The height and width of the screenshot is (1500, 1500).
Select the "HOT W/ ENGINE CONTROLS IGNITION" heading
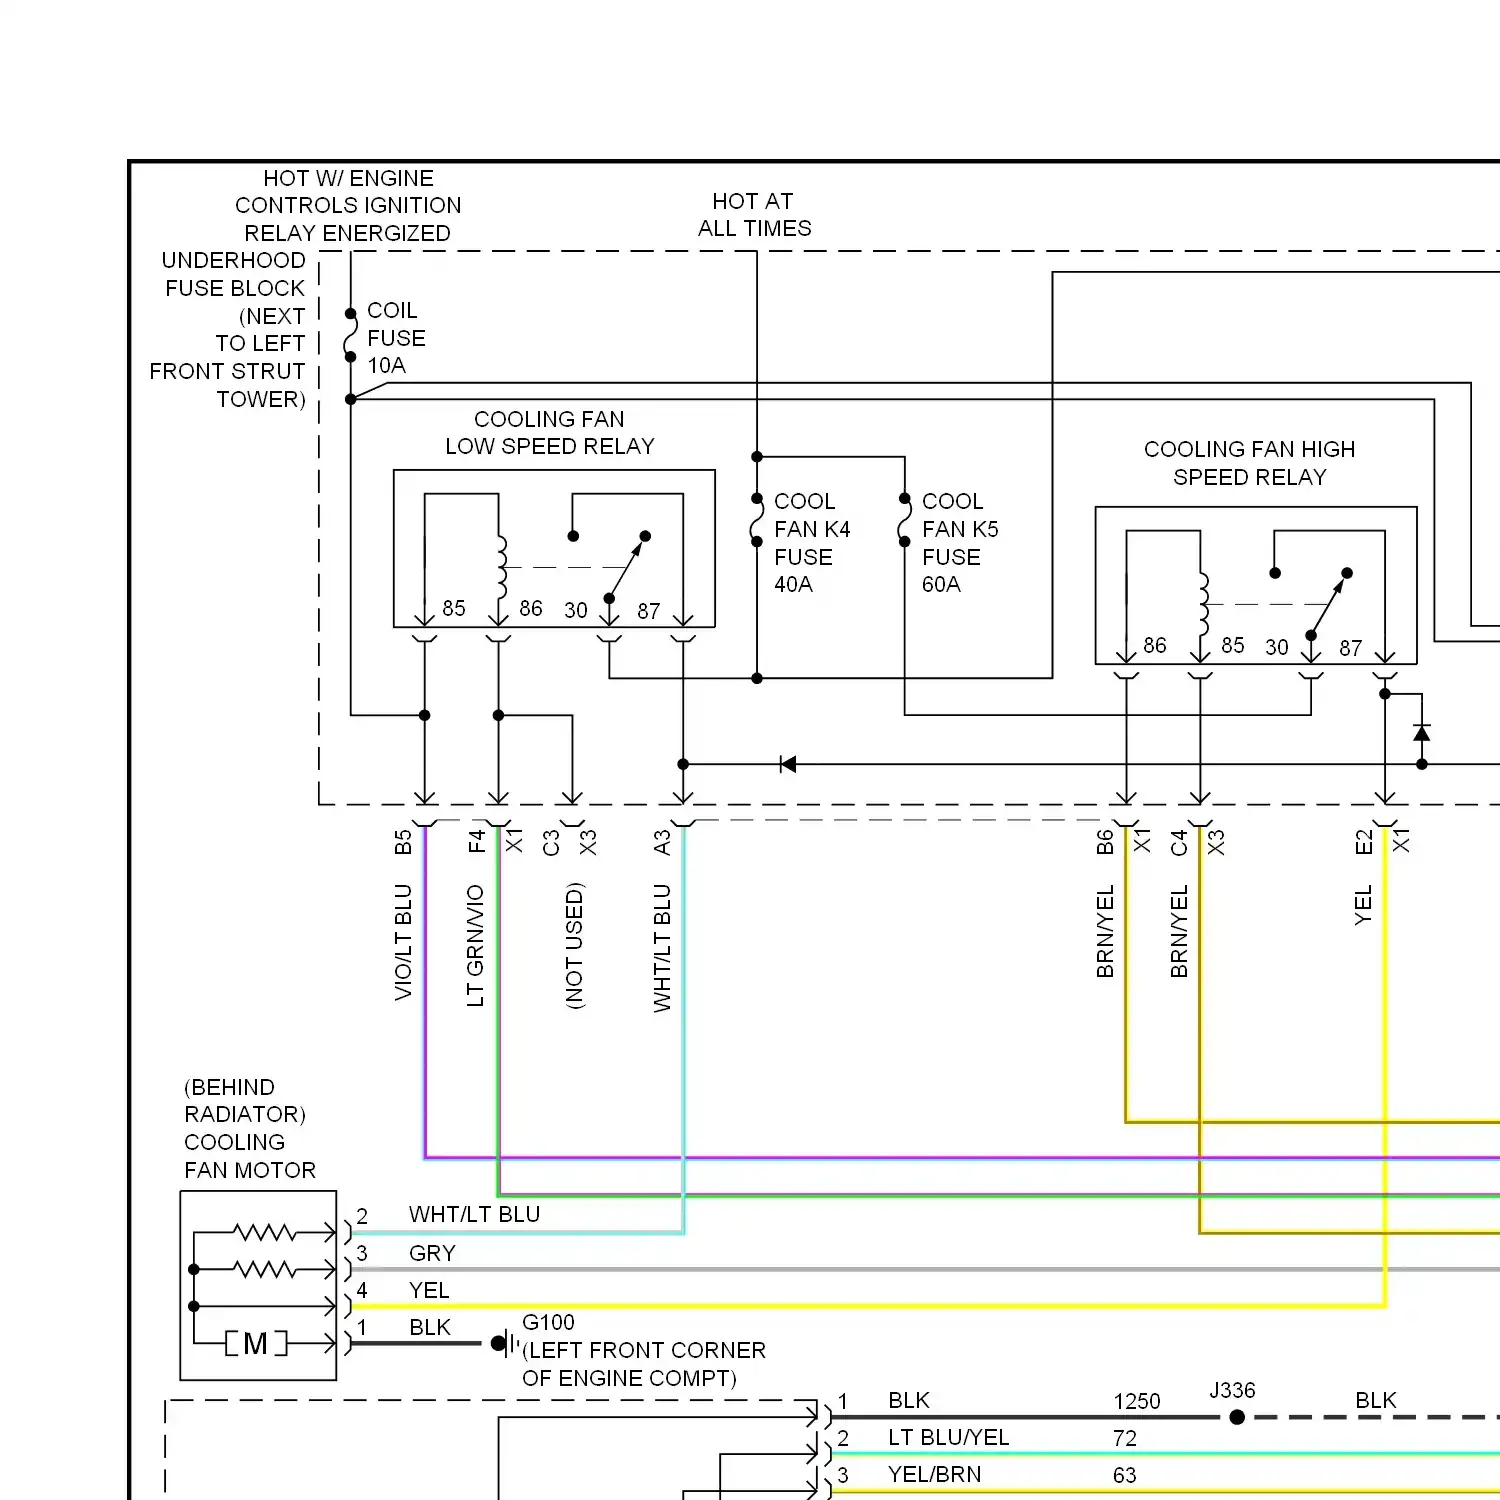348,192
